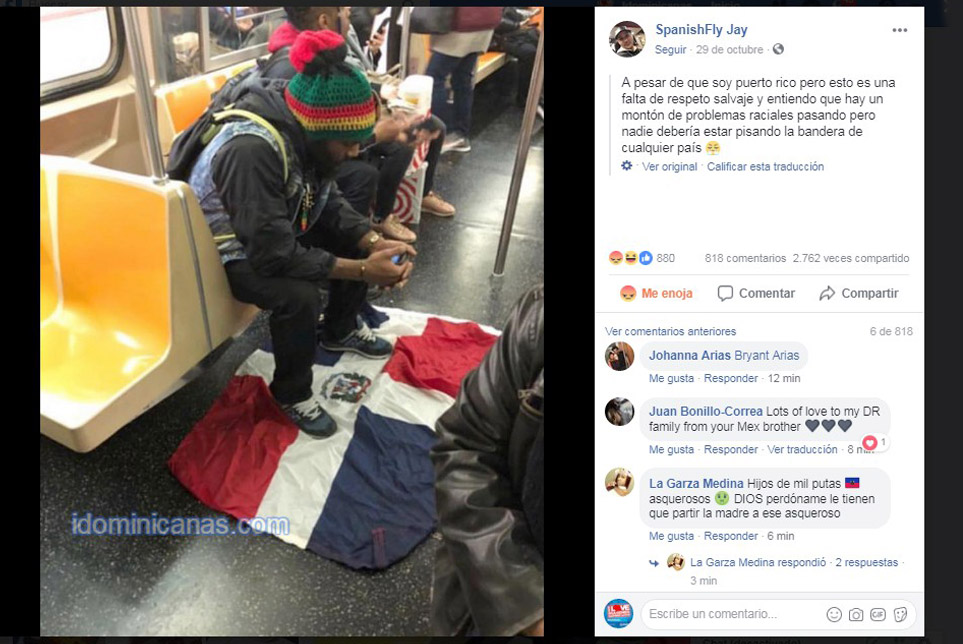Click the emoji icon in comment box
The height and width of the screenshot is (644, 963).
(833, 614)
